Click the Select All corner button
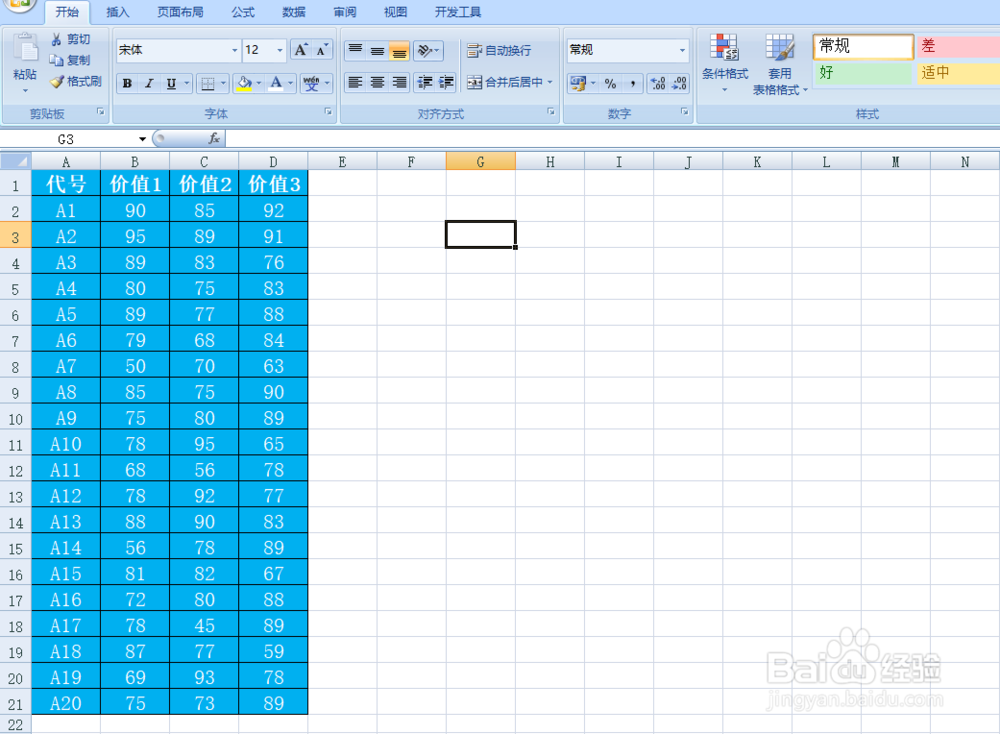The image size is (1000, 734). point(16,161)
